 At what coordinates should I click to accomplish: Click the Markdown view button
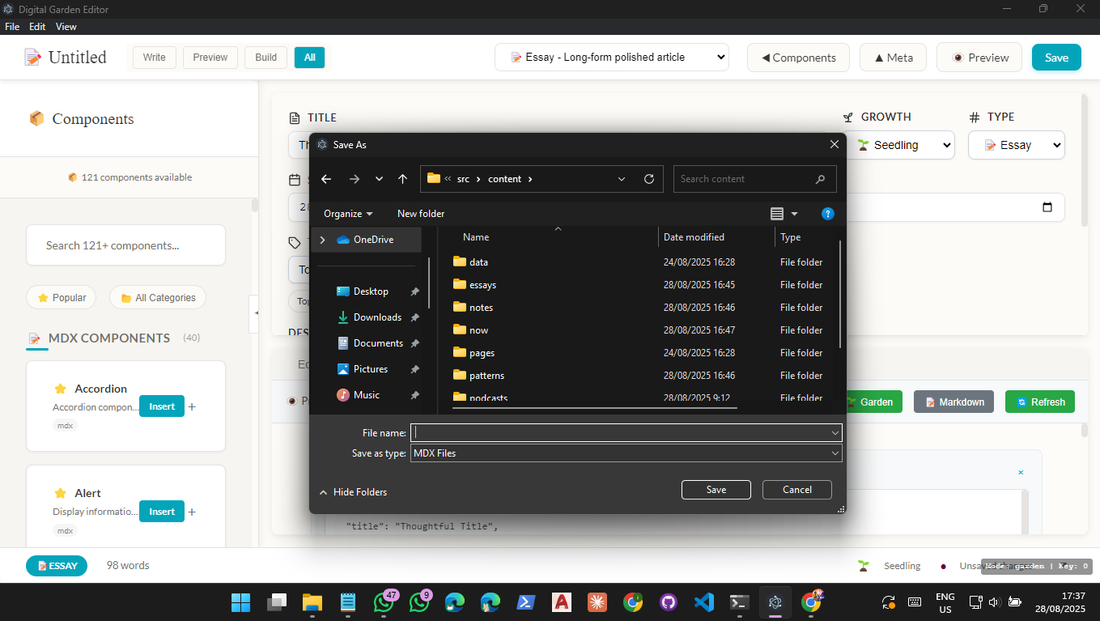point(953,401)
